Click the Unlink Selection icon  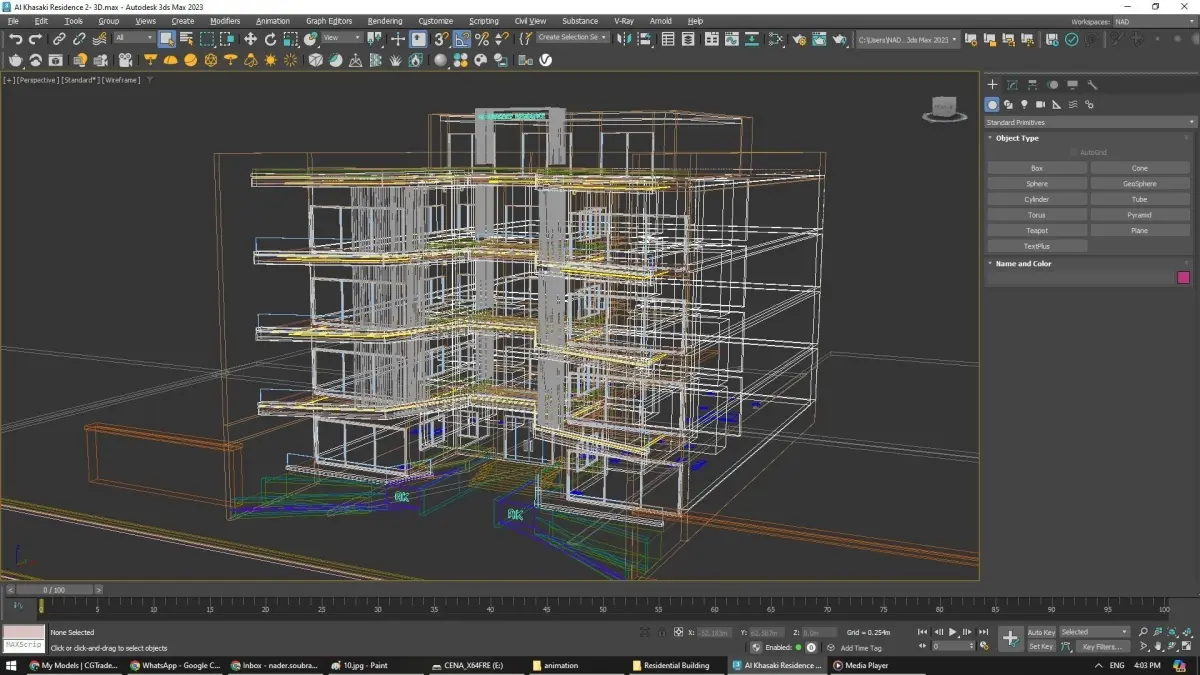(79, 39)
